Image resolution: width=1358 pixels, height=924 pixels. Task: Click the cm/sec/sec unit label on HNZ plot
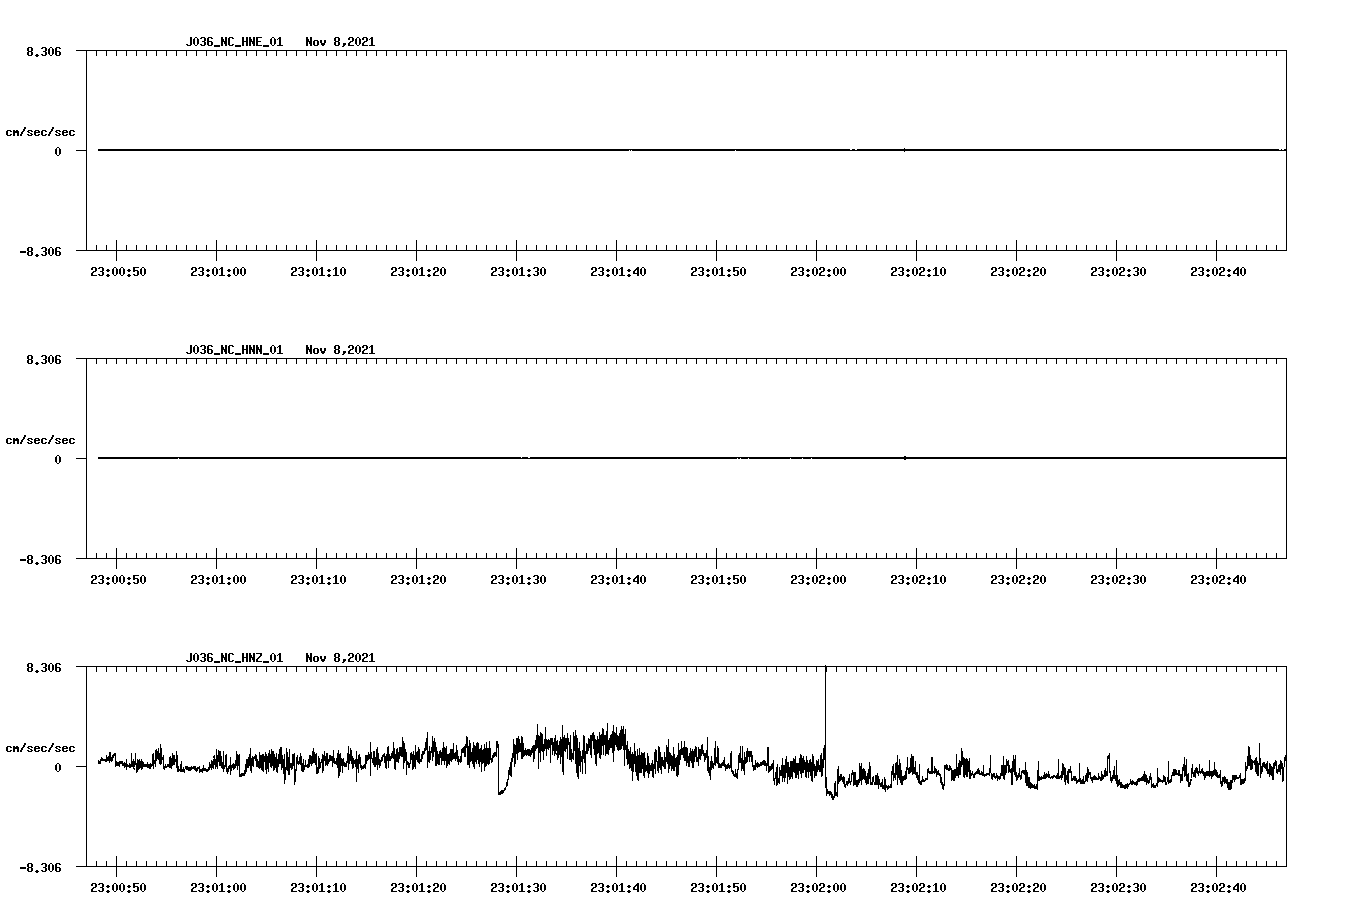coord(40,748)
